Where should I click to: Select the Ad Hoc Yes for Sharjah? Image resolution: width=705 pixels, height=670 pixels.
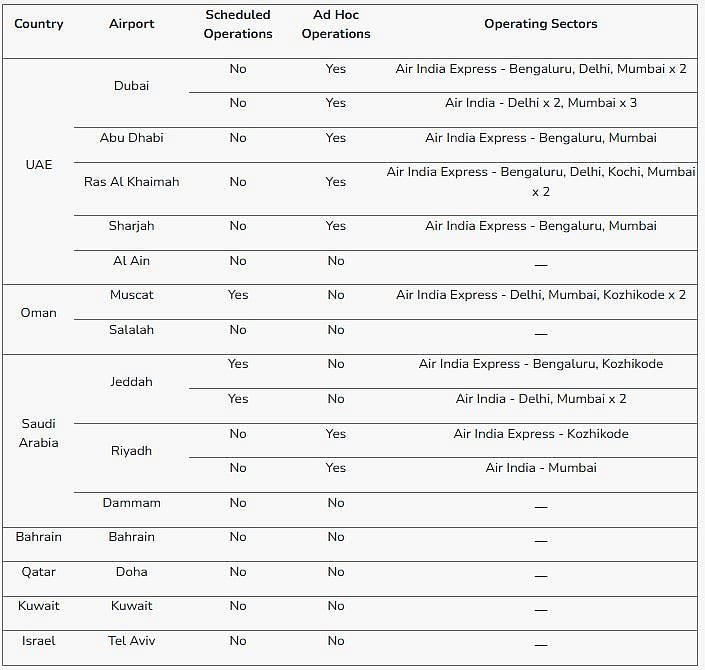point(335,226)
